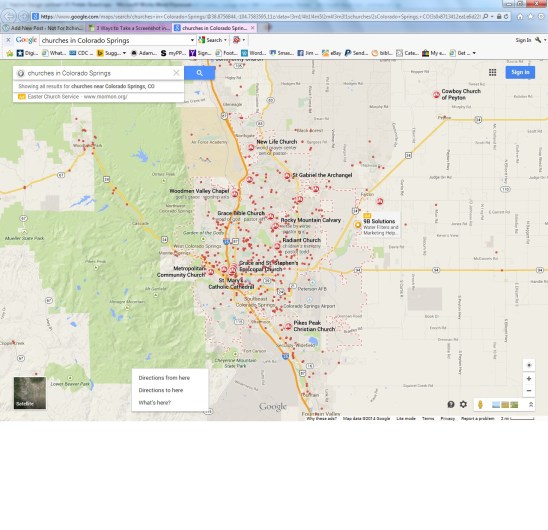Choose Directions from here in context menu
Image resolution: width=548 pixels, height=530 pixels.
coord(164,378)
